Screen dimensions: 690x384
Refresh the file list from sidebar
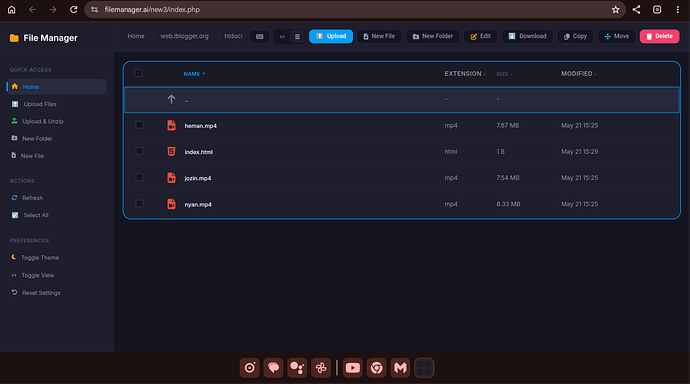pyautogui.click(x=32, y=198)
